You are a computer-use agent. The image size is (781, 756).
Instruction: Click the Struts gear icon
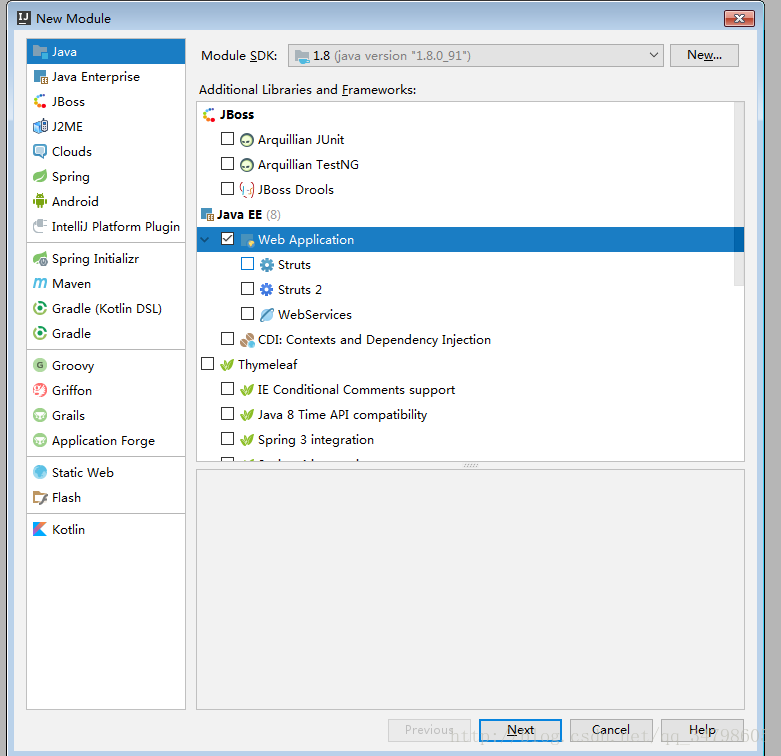click(266, 265)
